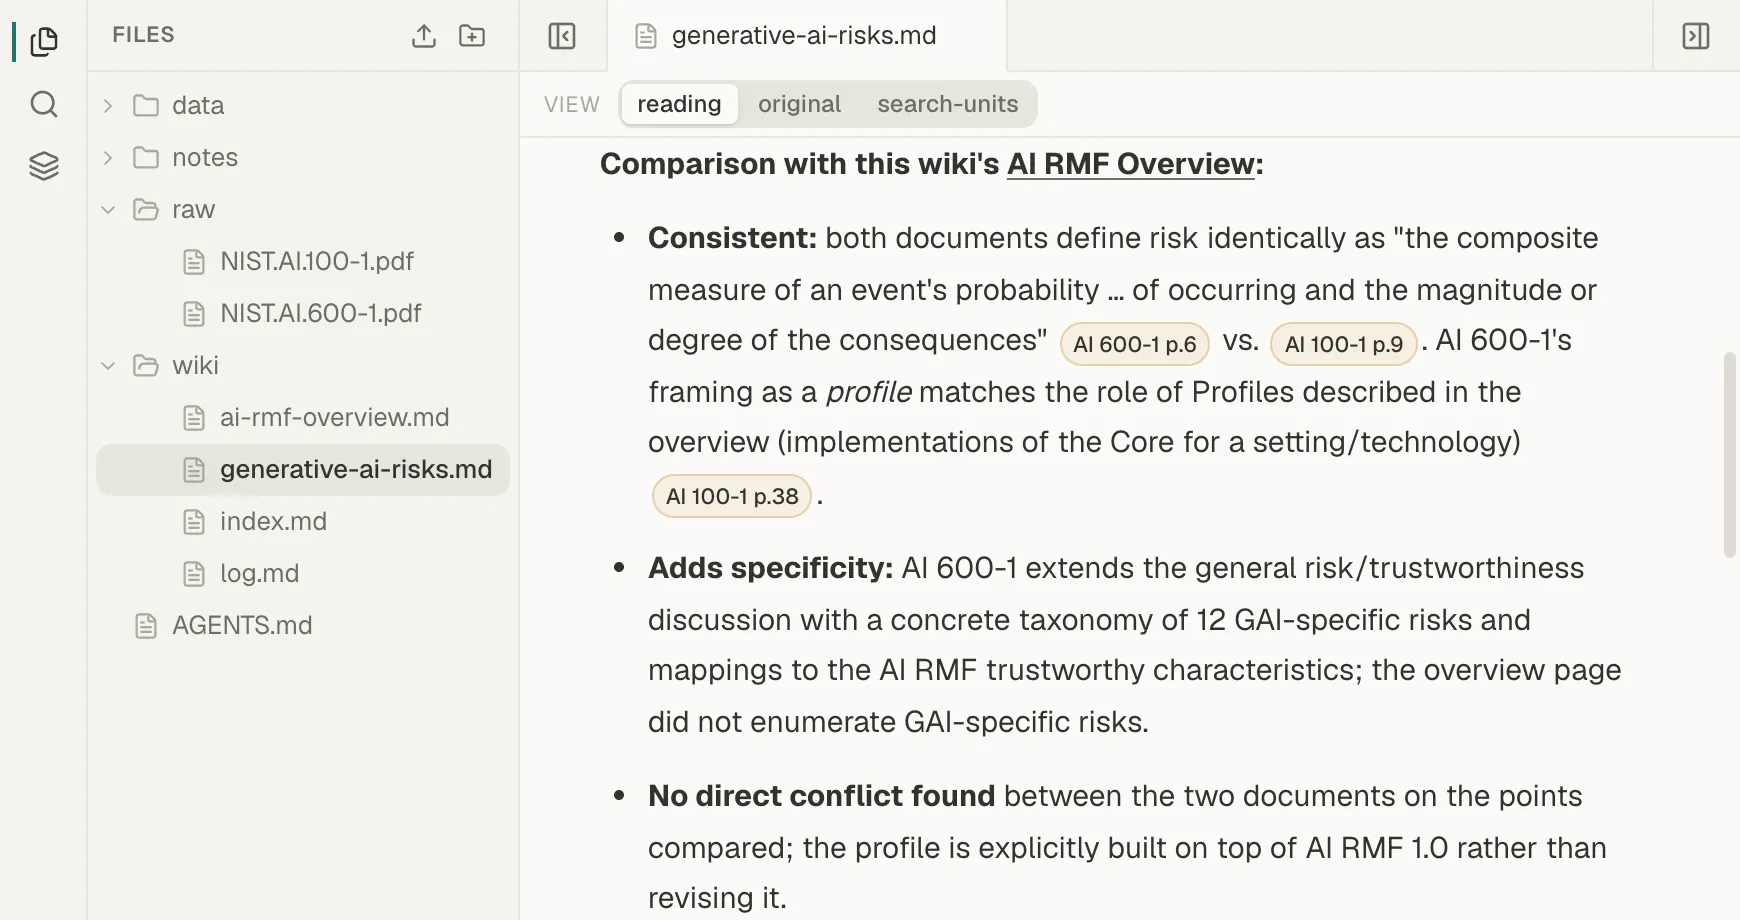Click the NIST.AI.100-1.pdf file icon
This screenshot has height=920, width=1740.
pos(194,262)
